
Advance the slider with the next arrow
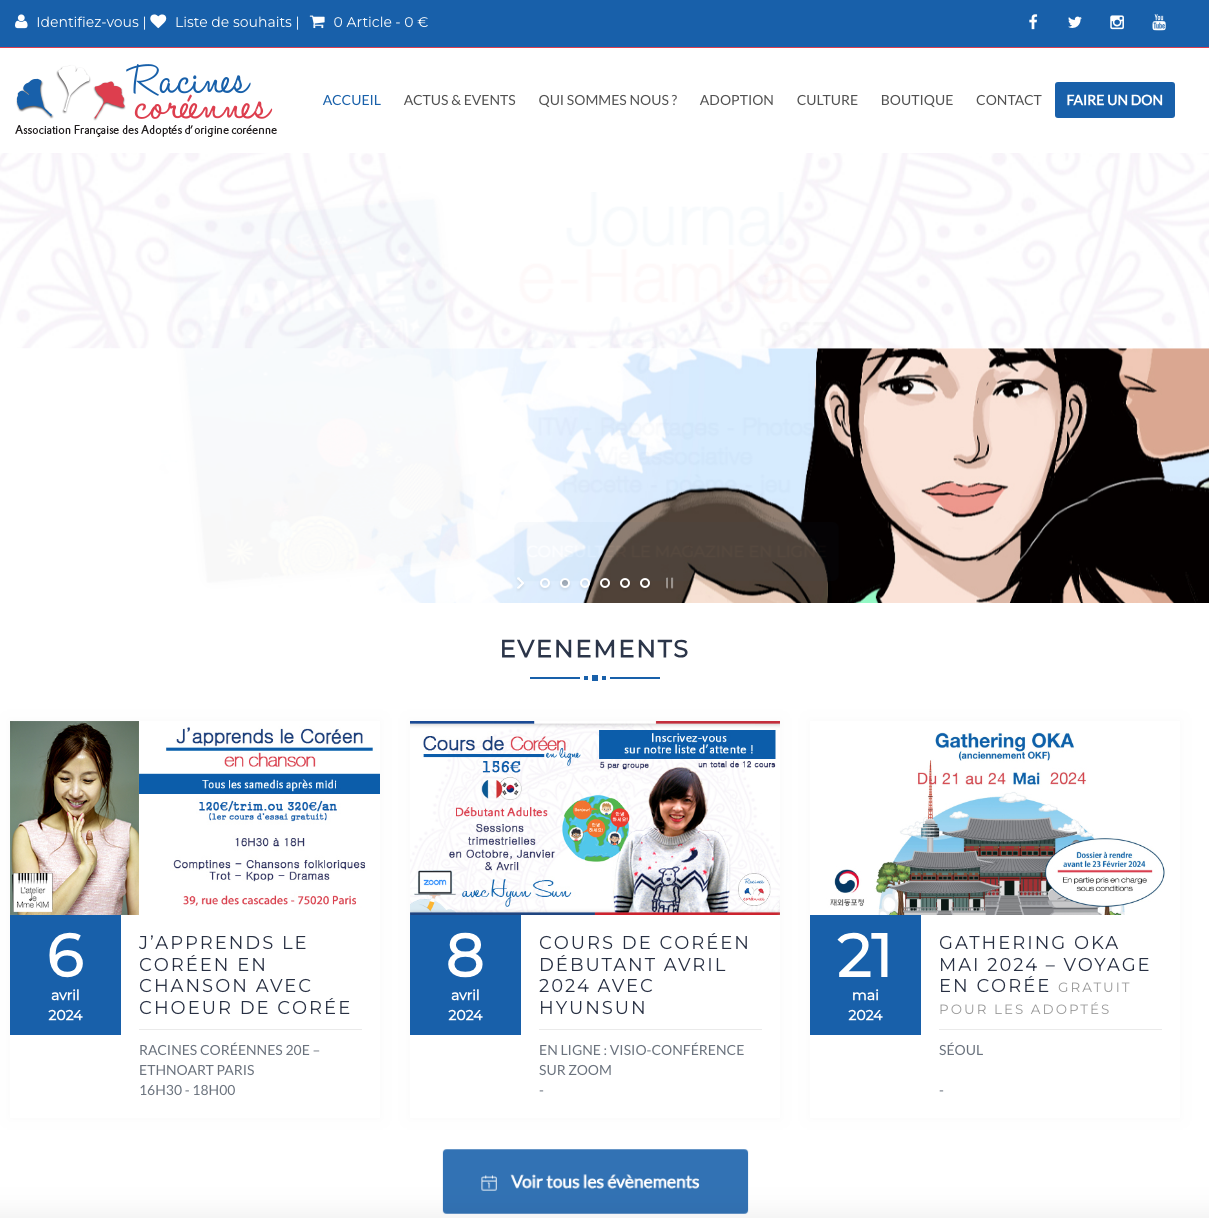point(520,583)
